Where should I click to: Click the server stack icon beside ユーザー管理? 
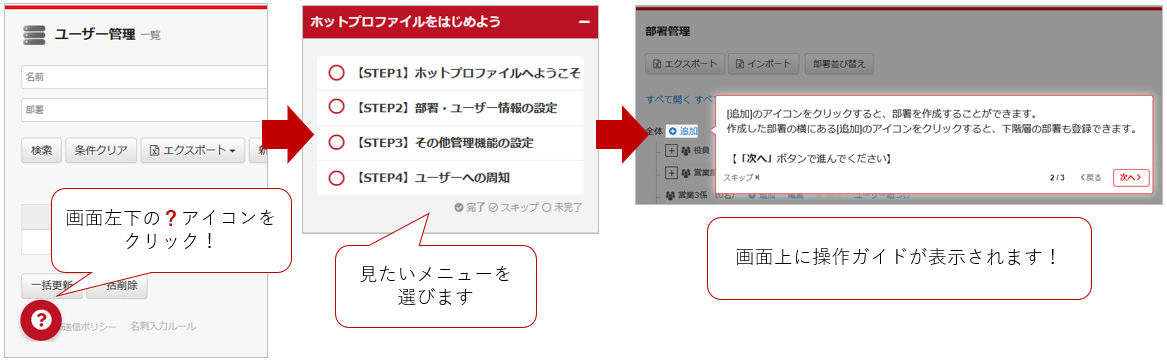coord(34,35)
